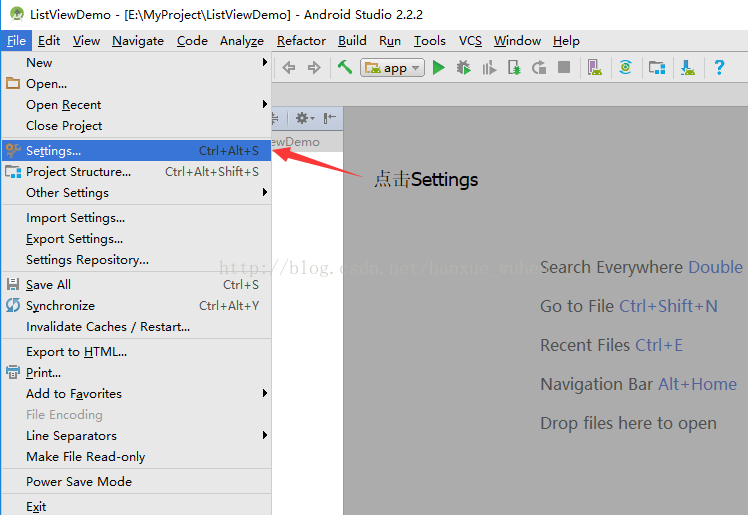Open the VCS menu
Screen dimensions: 748x515
click(470, 41)
